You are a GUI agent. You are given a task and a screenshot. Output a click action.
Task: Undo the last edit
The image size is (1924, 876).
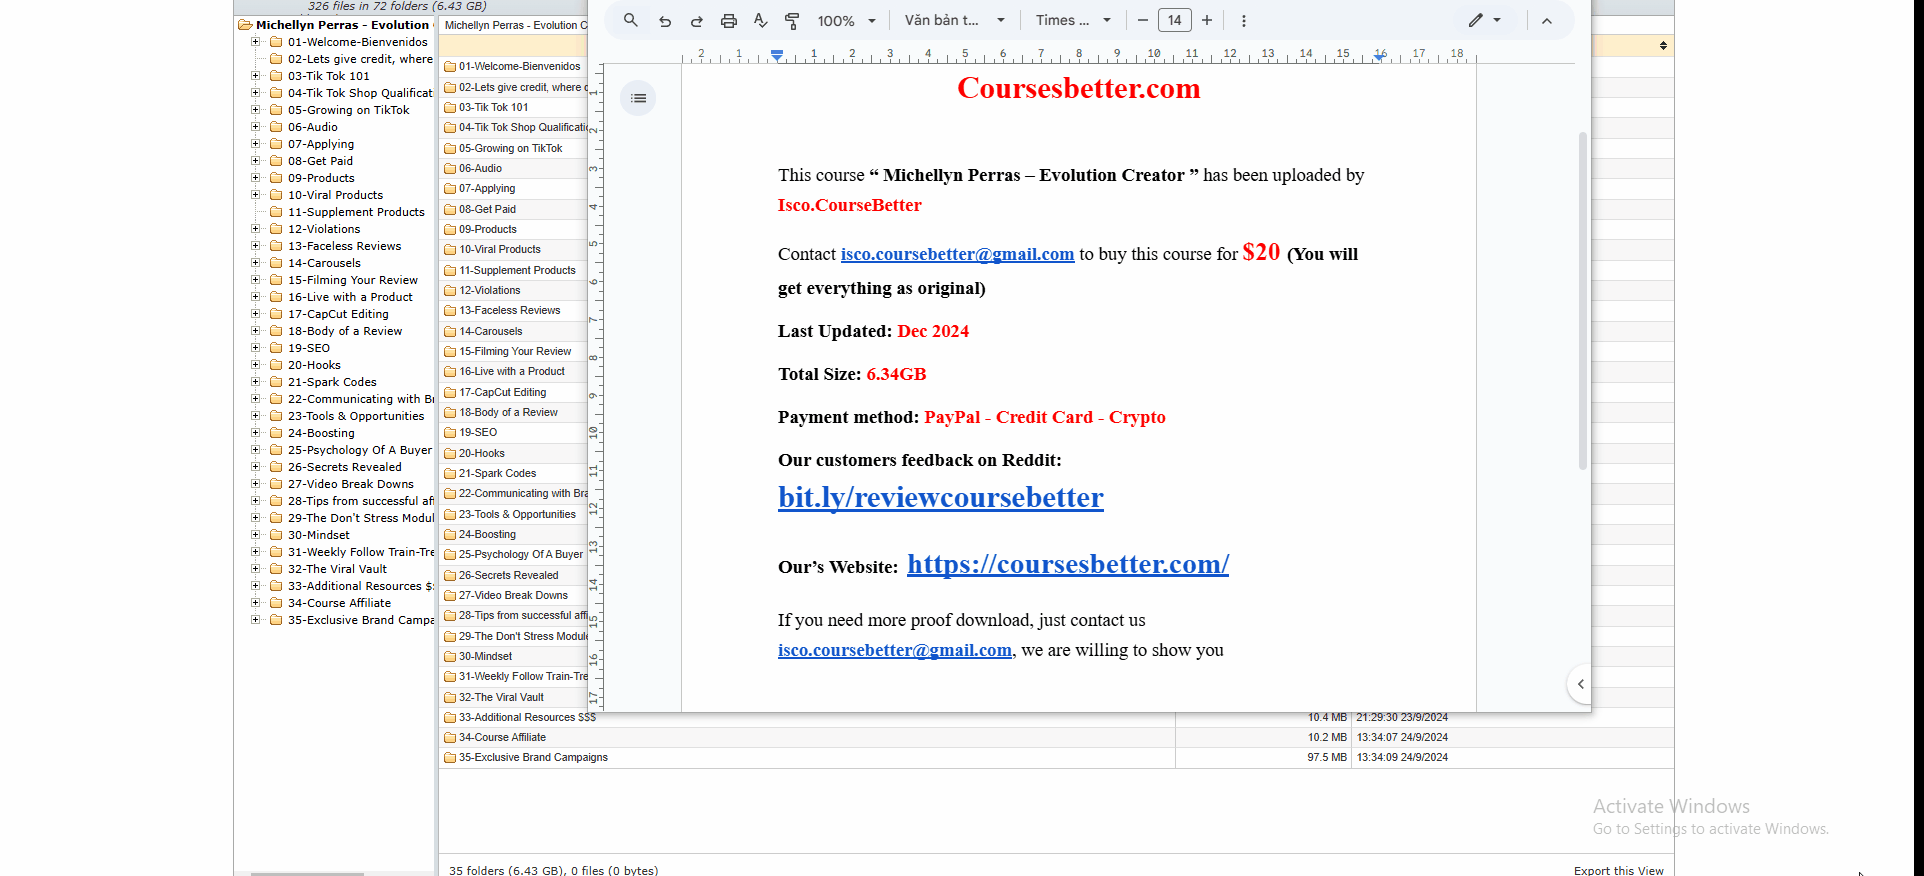(x=665, y=21)
